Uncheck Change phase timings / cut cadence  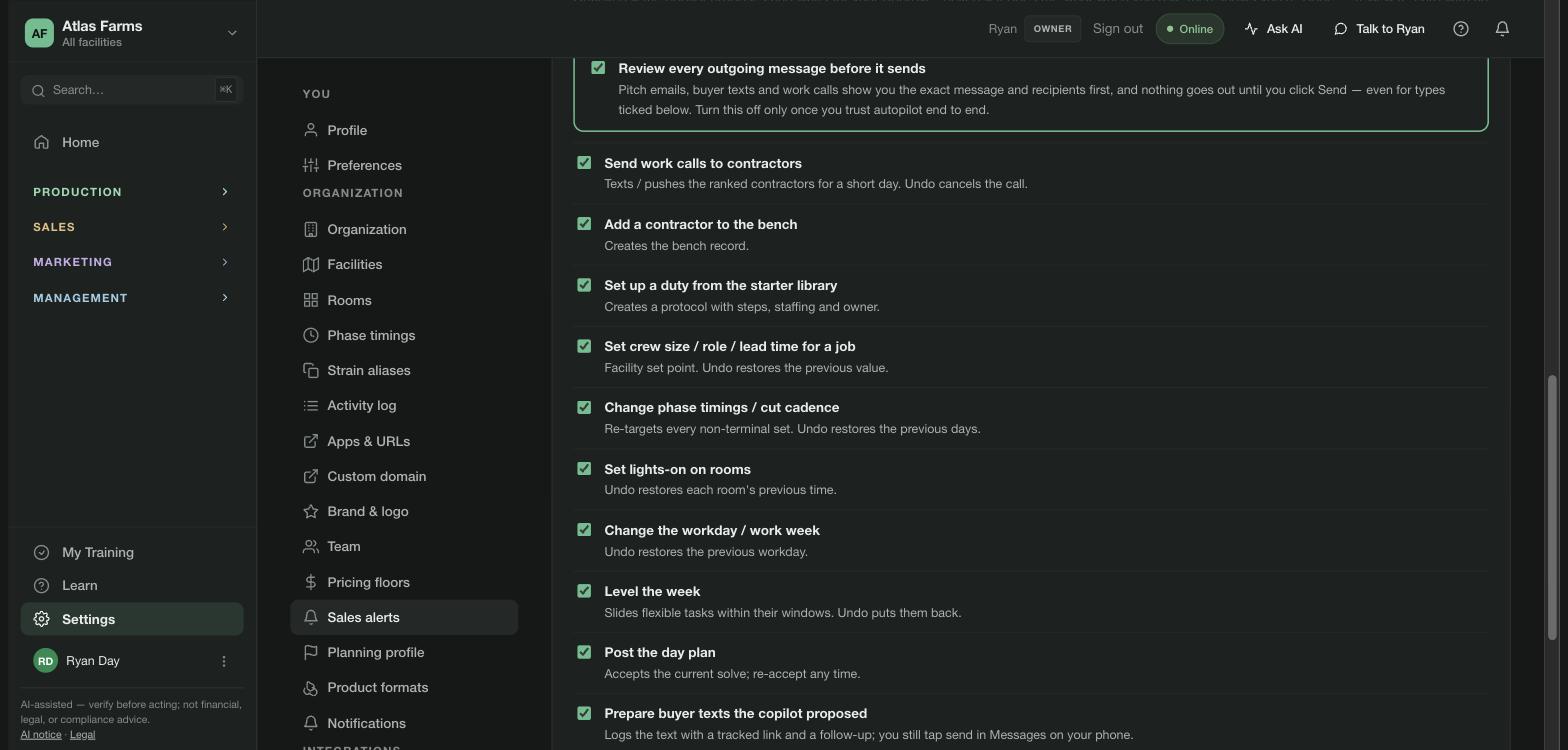click(x=584, y=407)
